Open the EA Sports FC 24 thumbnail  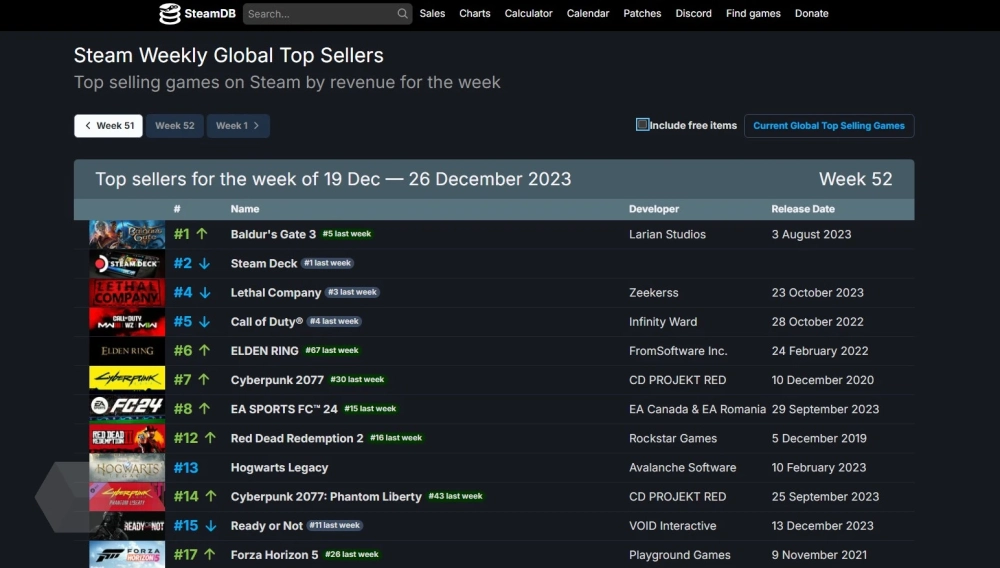tap(127, 409)
